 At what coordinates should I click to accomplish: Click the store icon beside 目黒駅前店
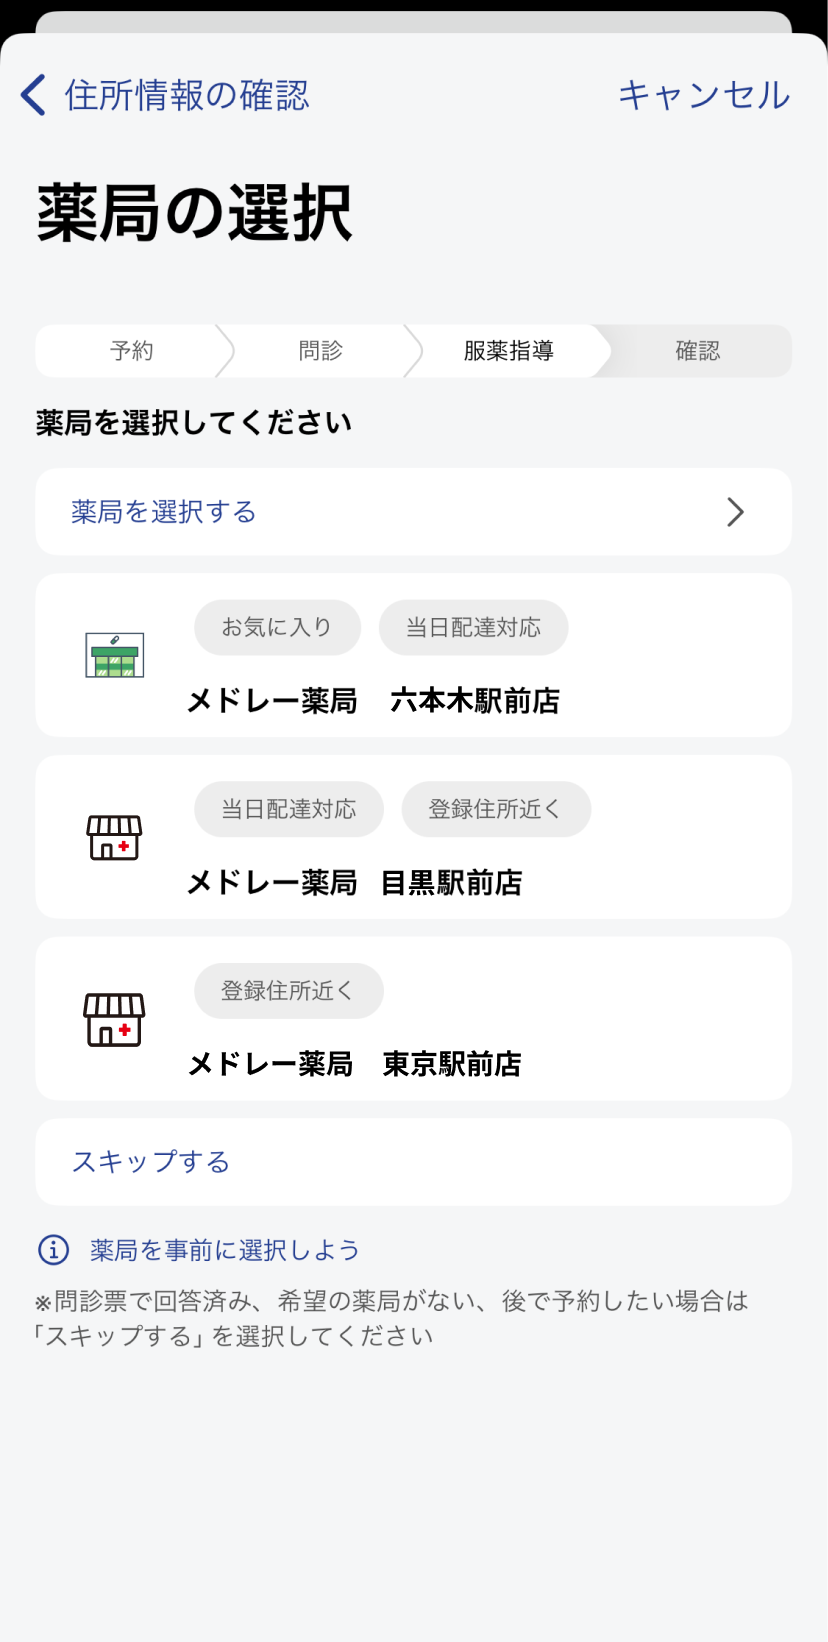click(115, 837)
